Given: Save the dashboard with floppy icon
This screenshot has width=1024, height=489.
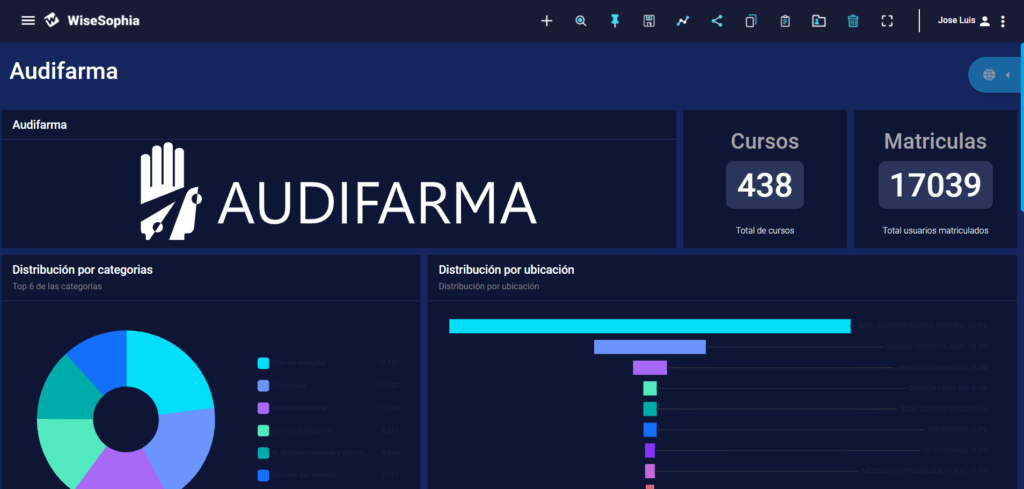Looking at the screenshot, I should tap(648, 21).
